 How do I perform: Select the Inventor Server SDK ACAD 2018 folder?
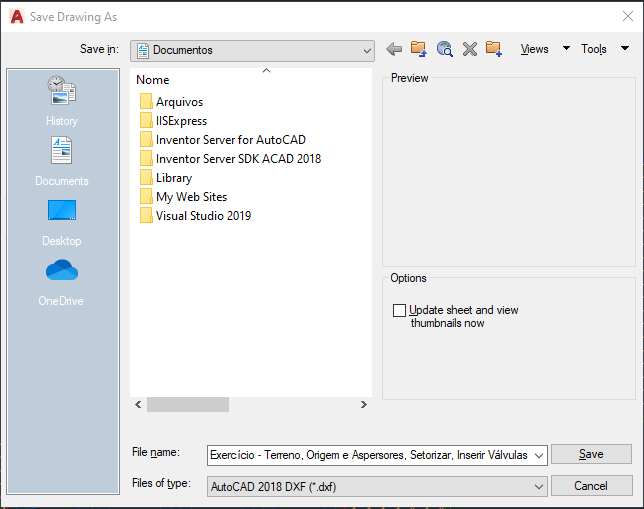[237, 159]
